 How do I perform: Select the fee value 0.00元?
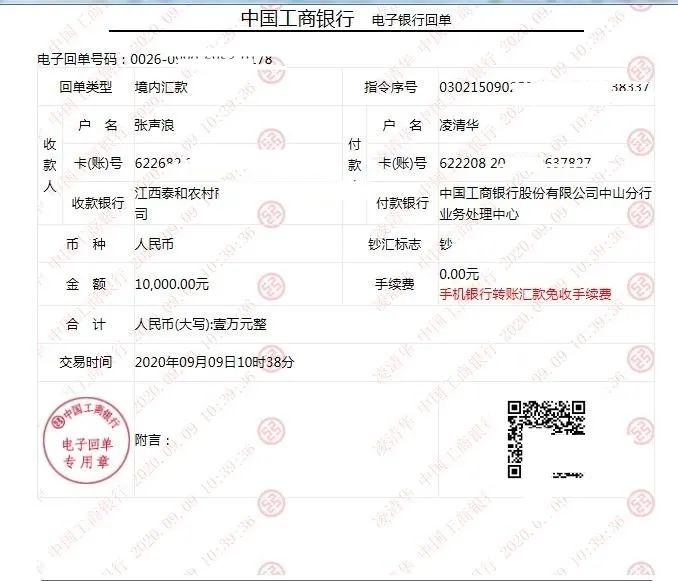(459, 274)
